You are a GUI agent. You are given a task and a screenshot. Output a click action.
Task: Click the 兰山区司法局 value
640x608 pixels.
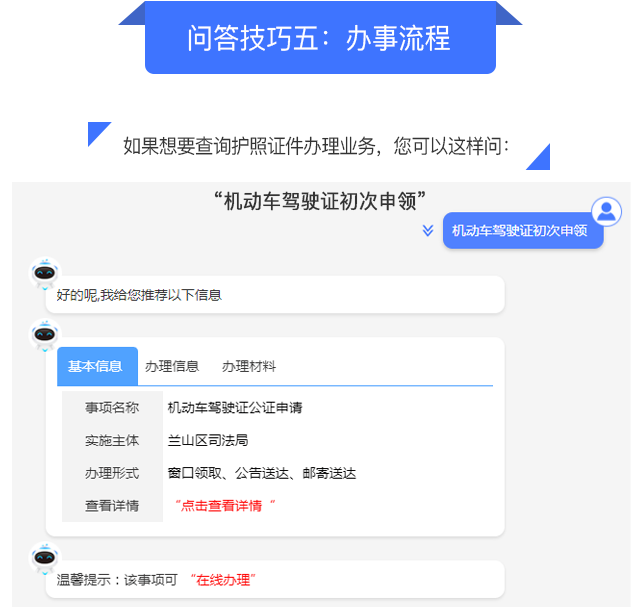click(x=208, y=440)
